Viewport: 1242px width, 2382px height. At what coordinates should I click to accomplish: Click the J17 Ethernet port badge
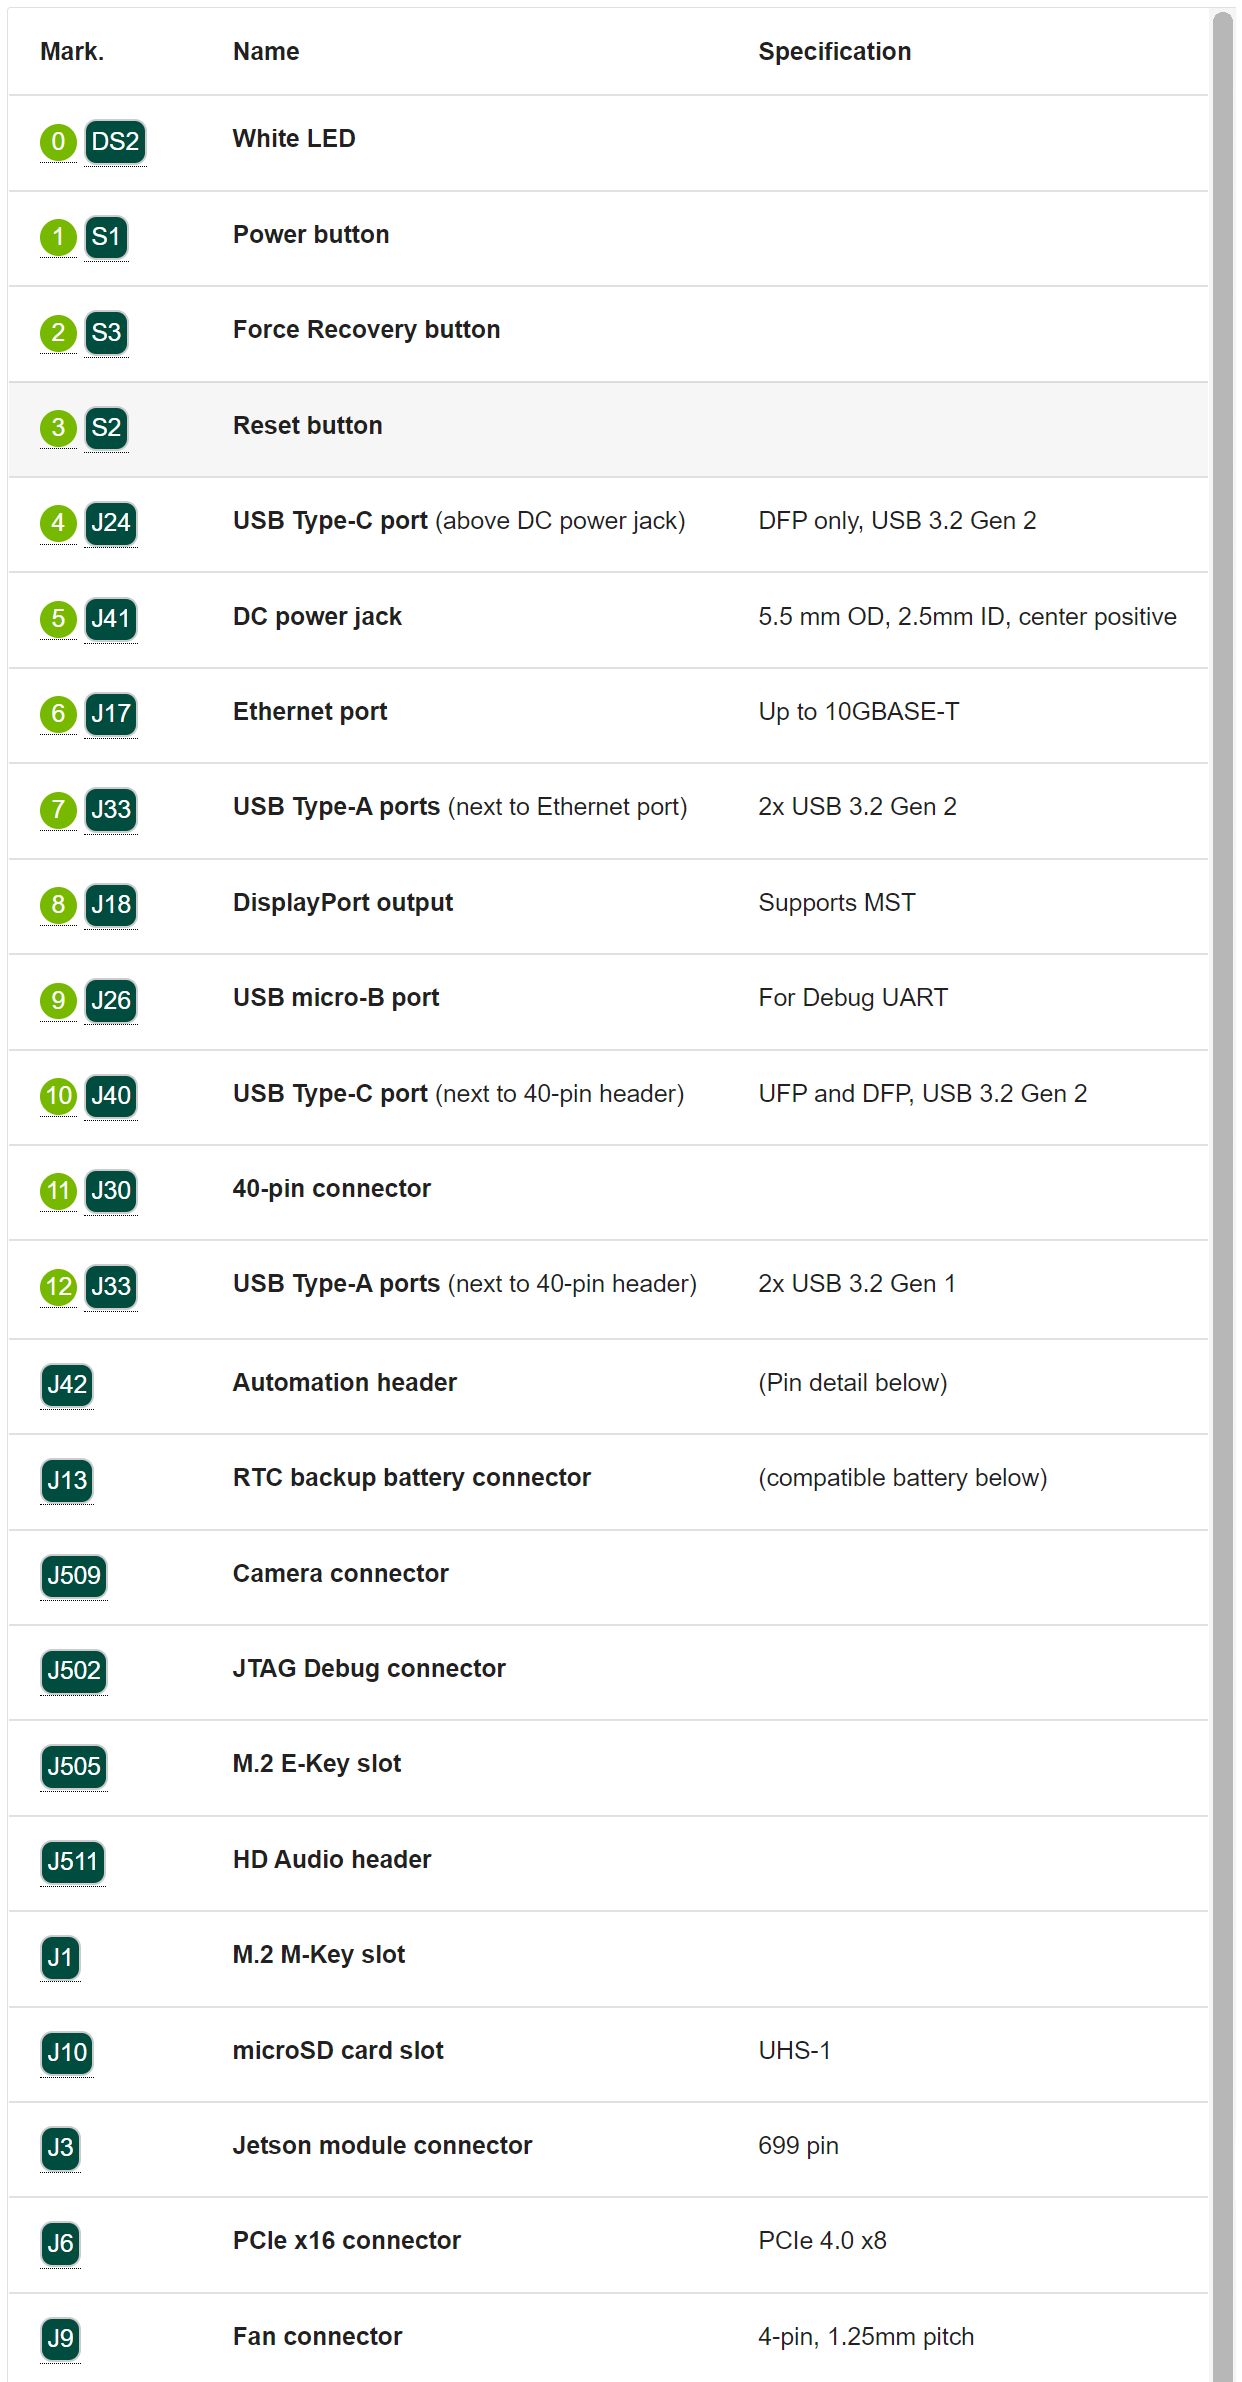[x=111, y=714]
